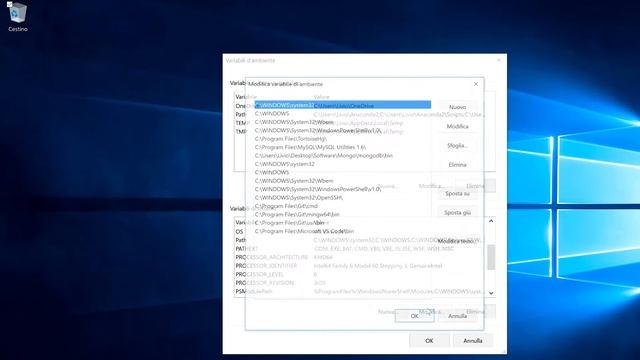The image size is (640, 360).
Task: Click the Sposta su button
Action: tap(457, 193)
